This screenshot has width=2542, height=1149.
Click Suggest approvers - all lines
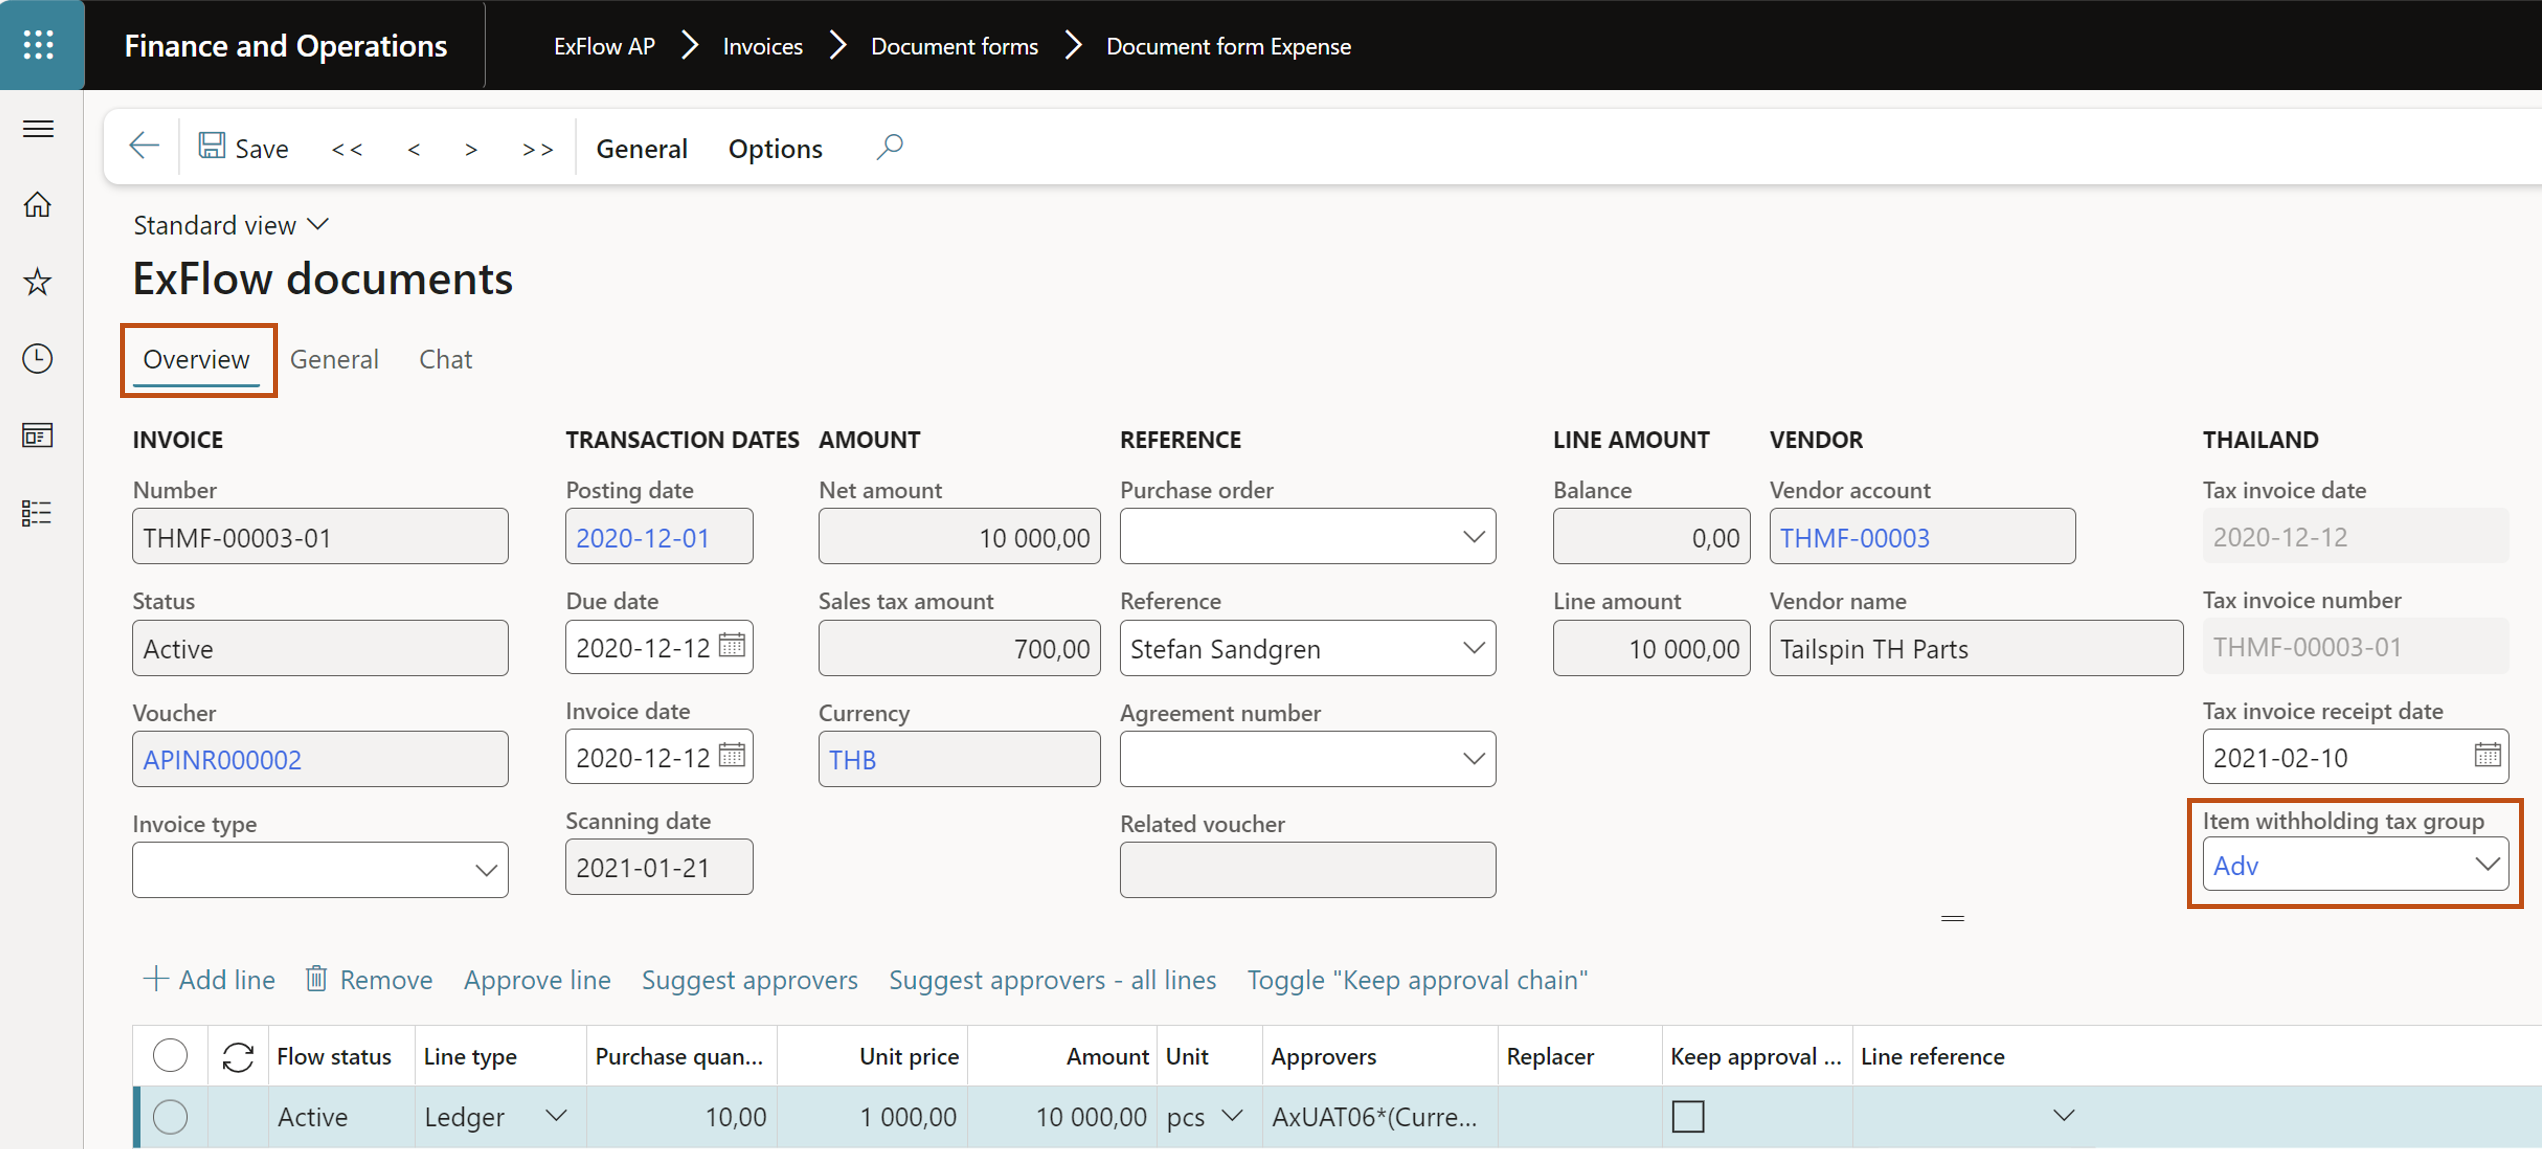1052,980
